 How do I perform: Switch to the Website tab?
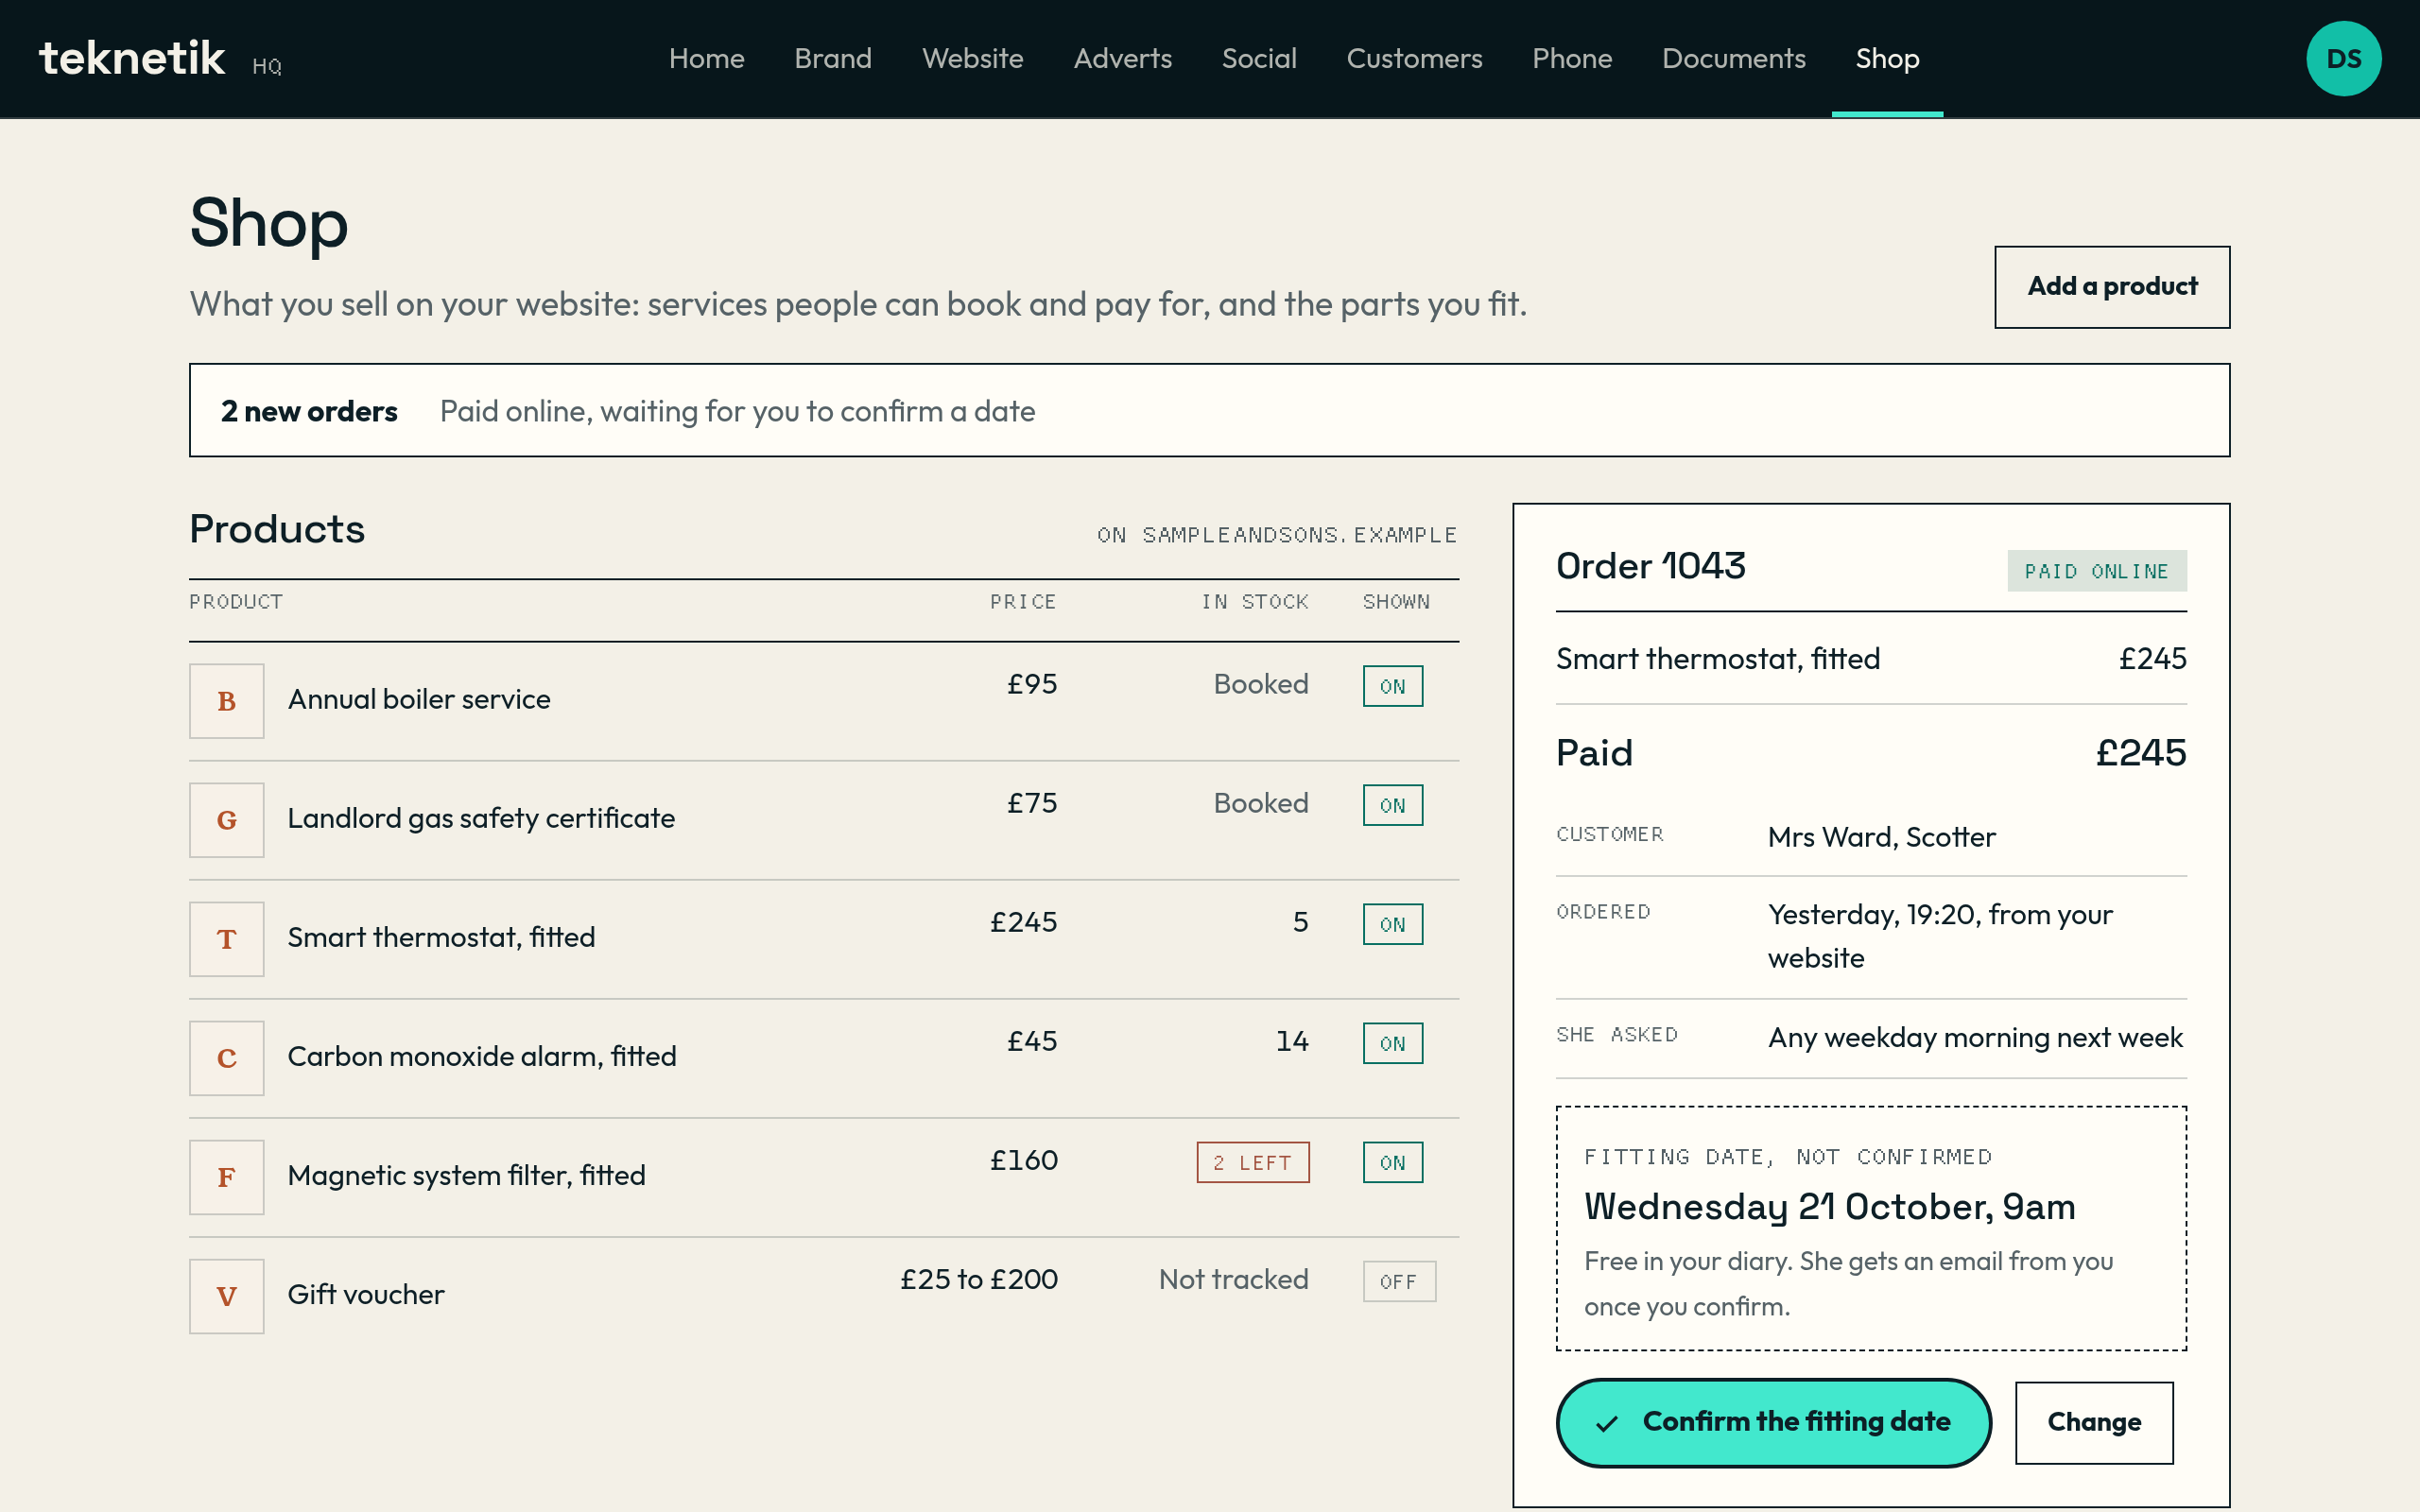click(972, 59)
